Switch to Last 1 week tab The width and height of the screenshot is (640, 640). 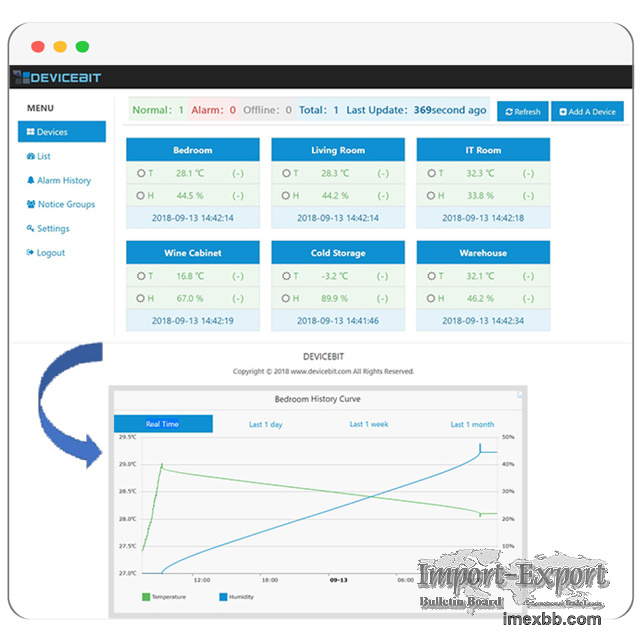click(369, 425)
